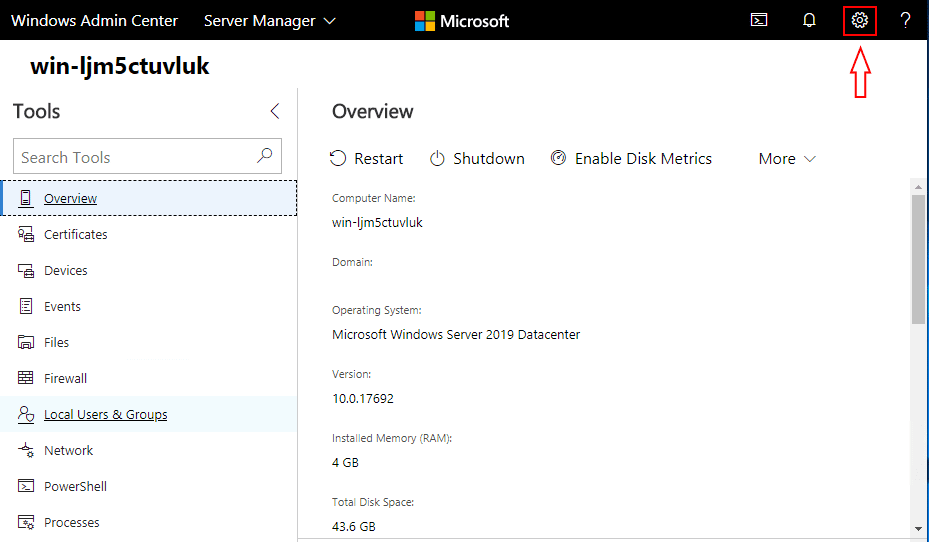Click Enable Disk Metrics
This screenshot has height=542, width=929.
631,158
